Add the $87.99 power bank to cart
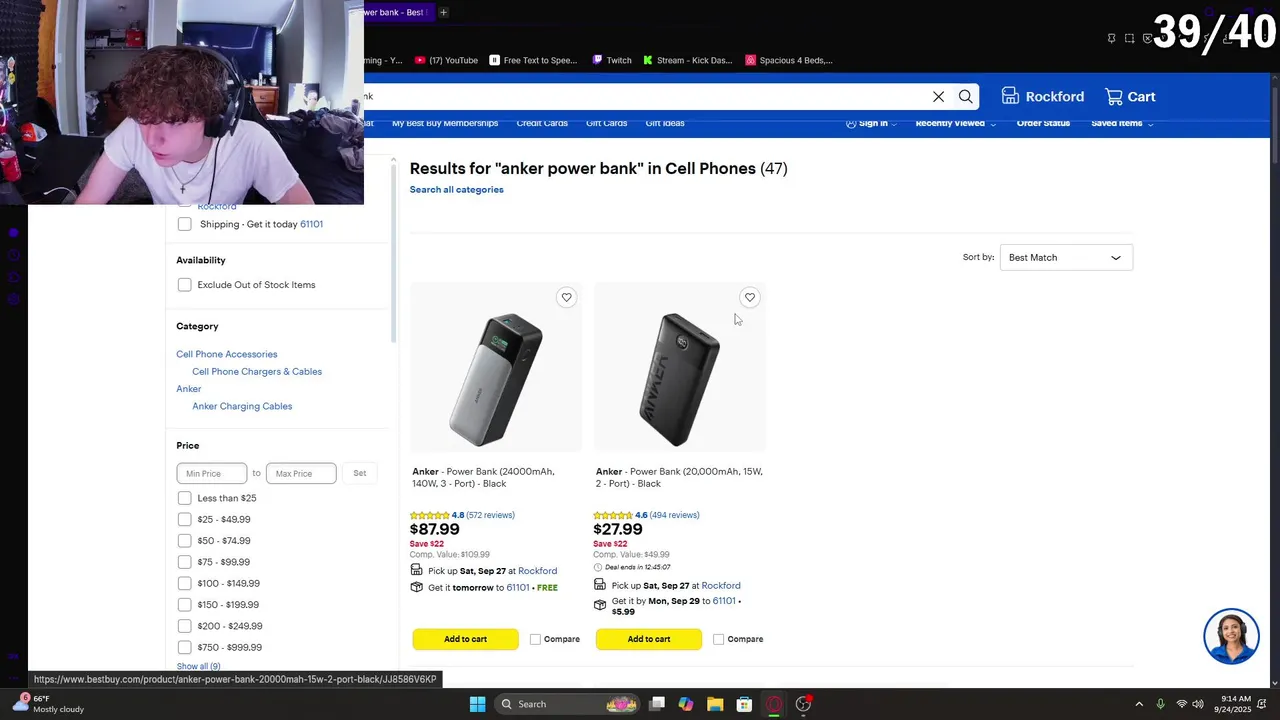The image size is (1280, 720). coord(465,639)
